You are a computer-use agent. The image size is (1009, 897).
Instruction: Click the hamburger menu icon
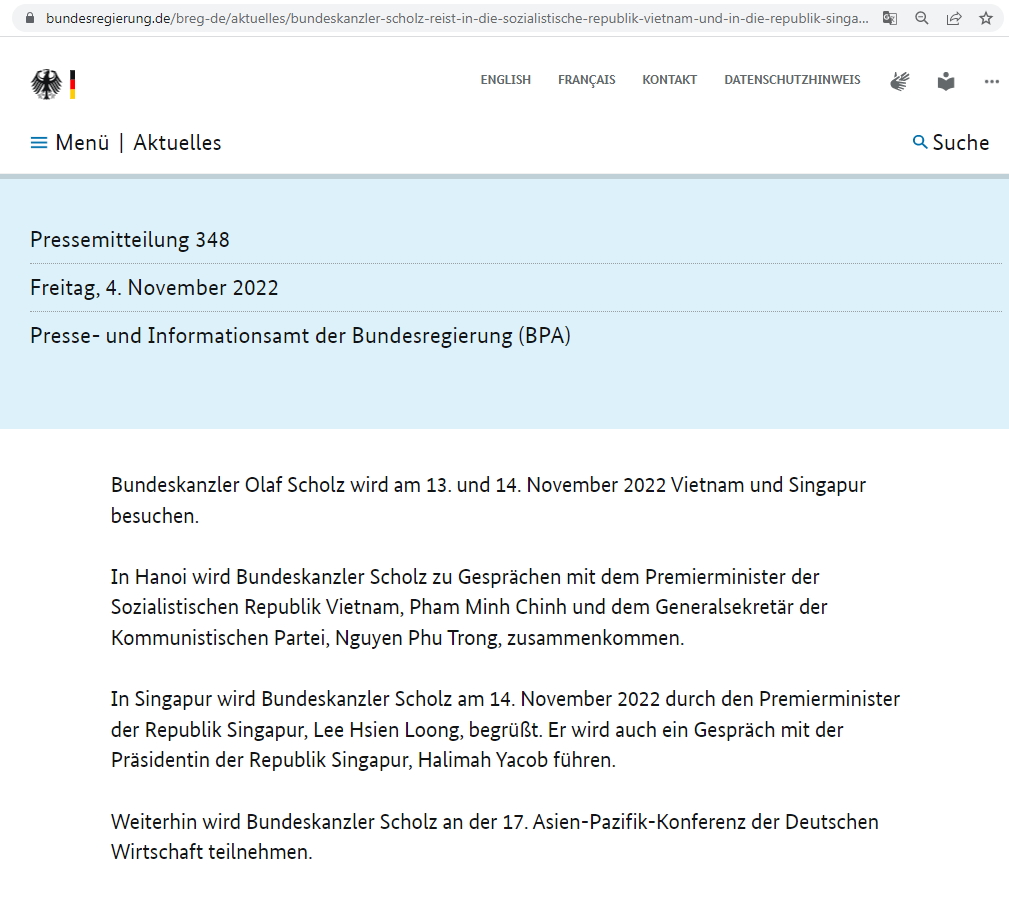pos(39,143)
